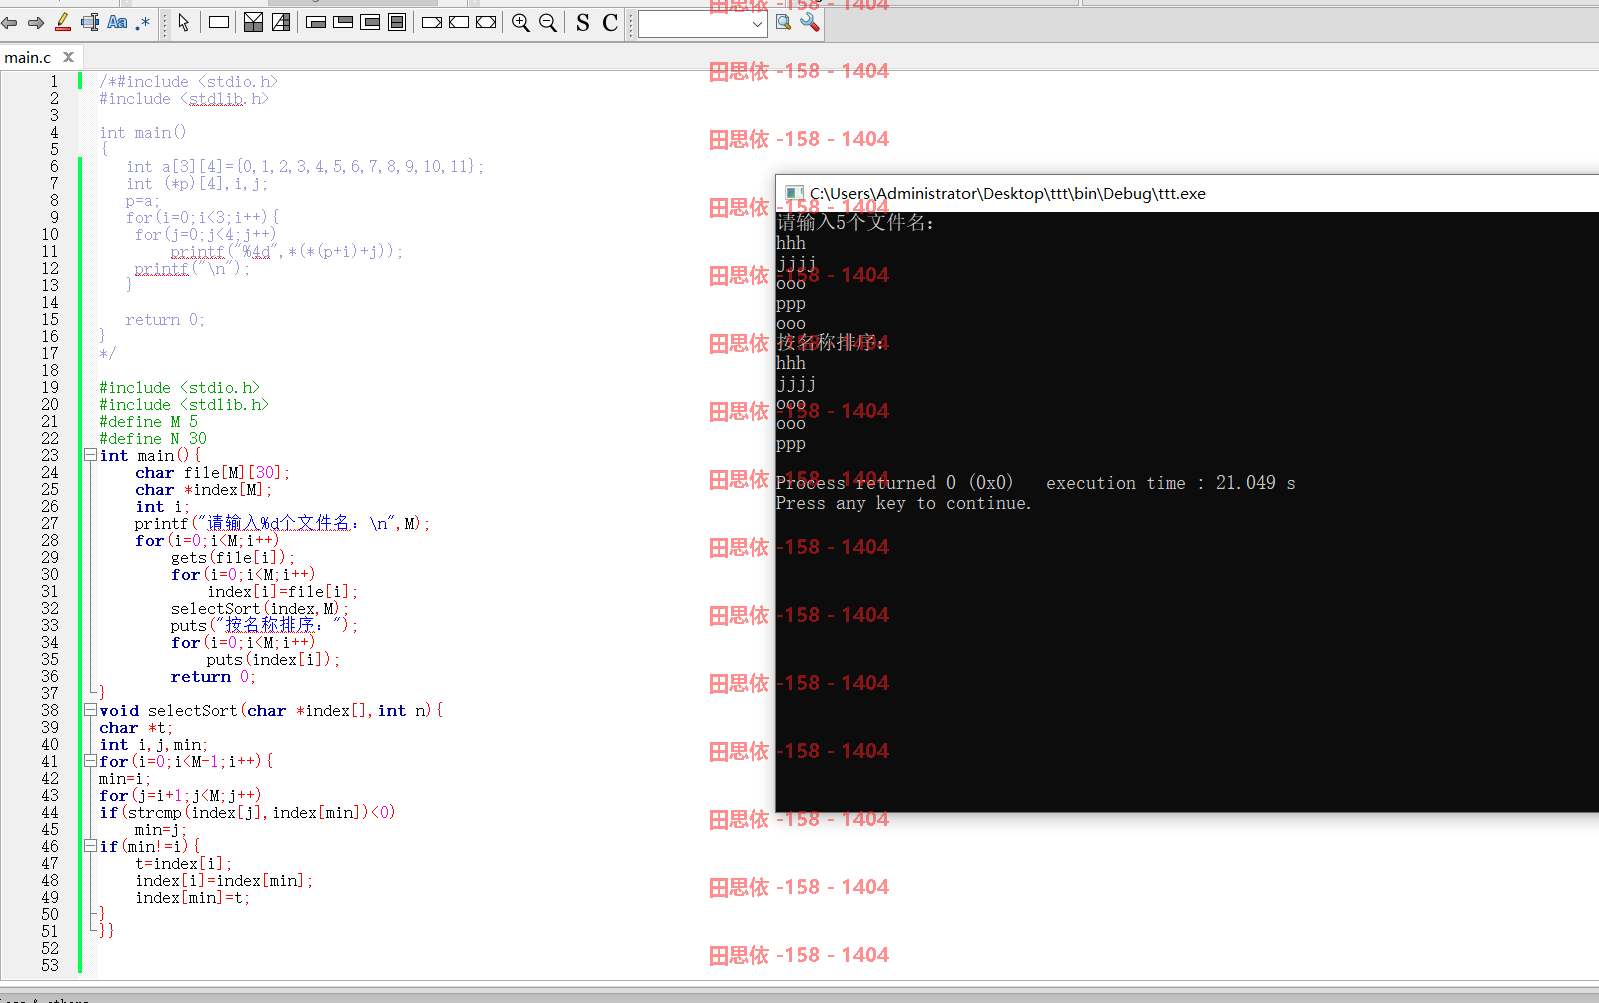Viewport: 1599px width, 1003px height.
Task: Click the code 'puts(index[i]);'
Action: [274, 659]
